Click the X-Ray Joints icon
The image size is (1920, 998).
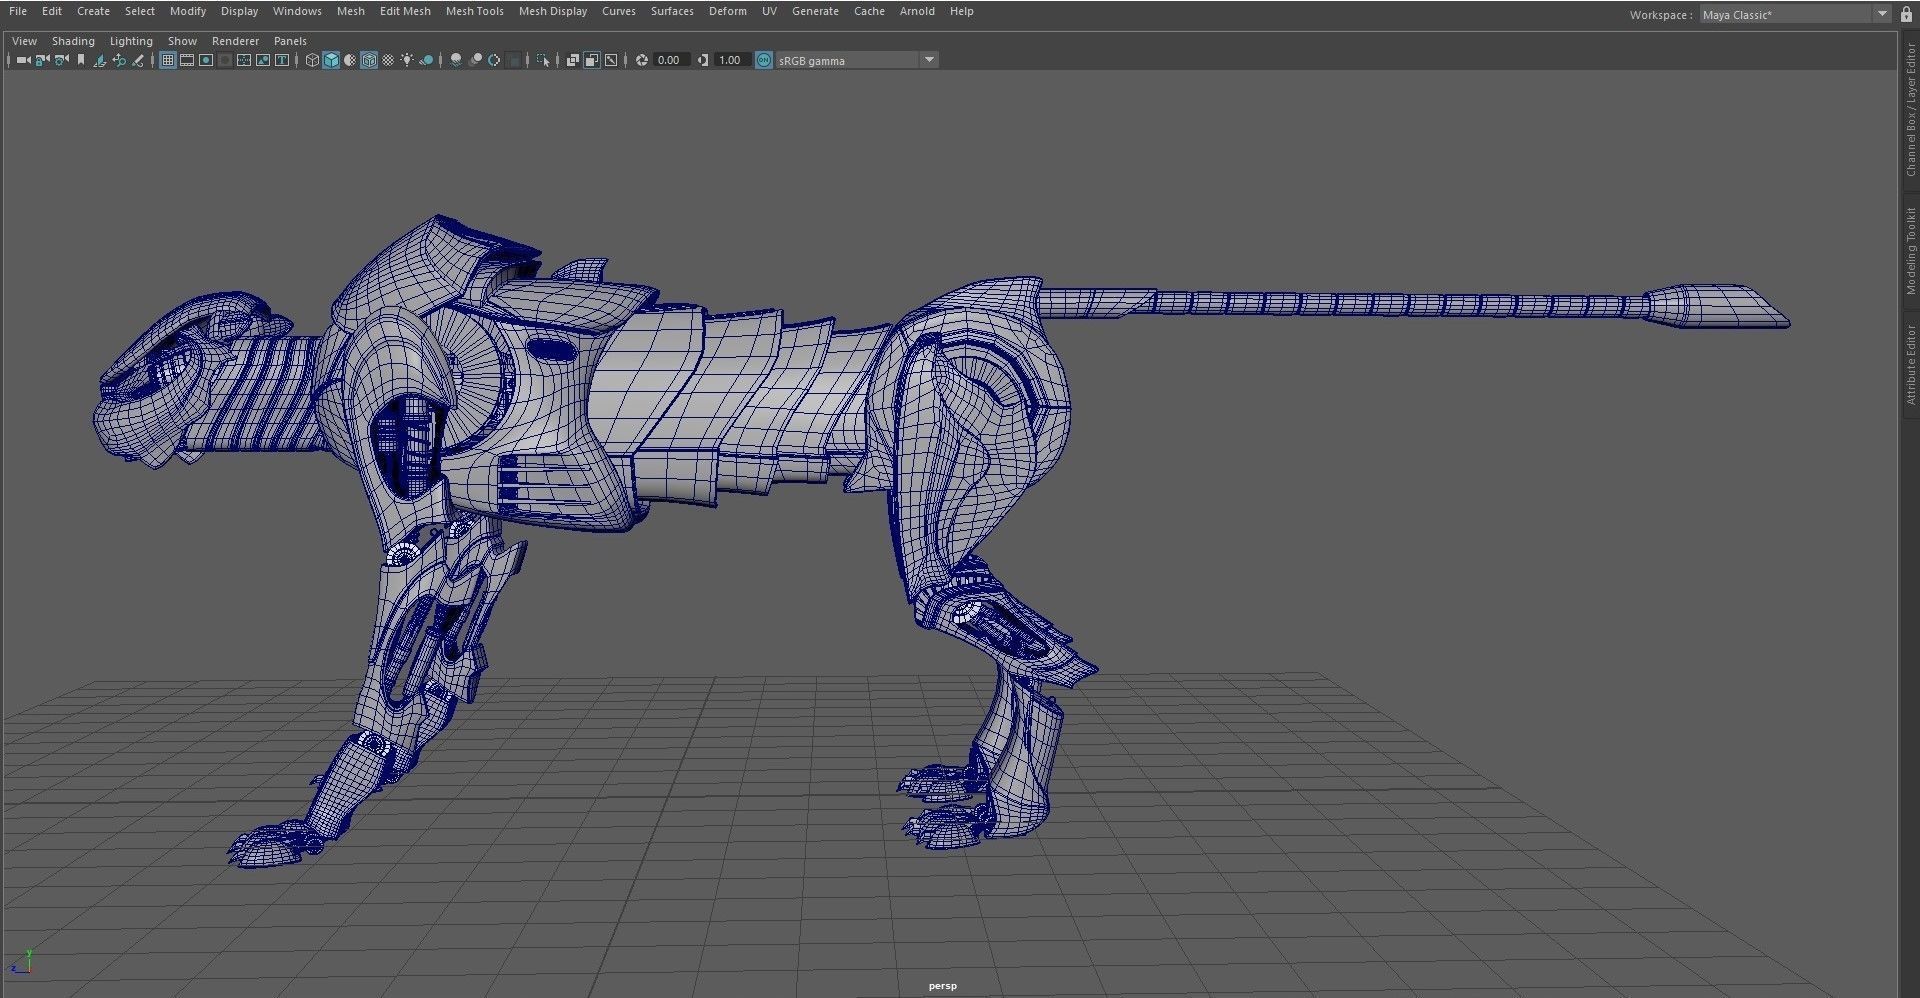click(611, 60)
